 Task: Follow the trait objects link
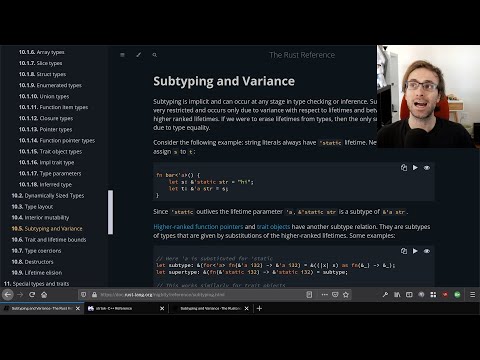[273, 227]
